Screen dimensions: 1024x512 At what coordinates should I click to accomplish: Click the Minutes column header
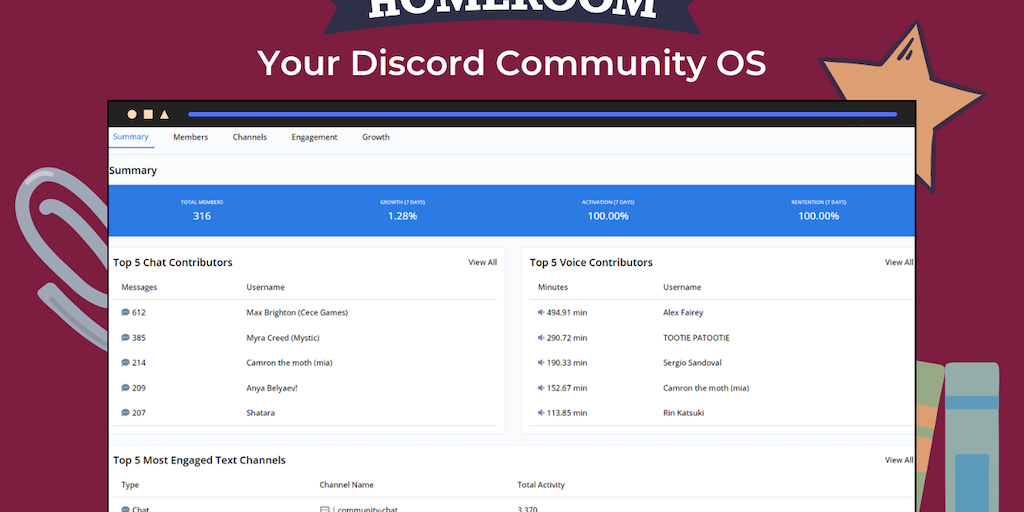(552, 287)
